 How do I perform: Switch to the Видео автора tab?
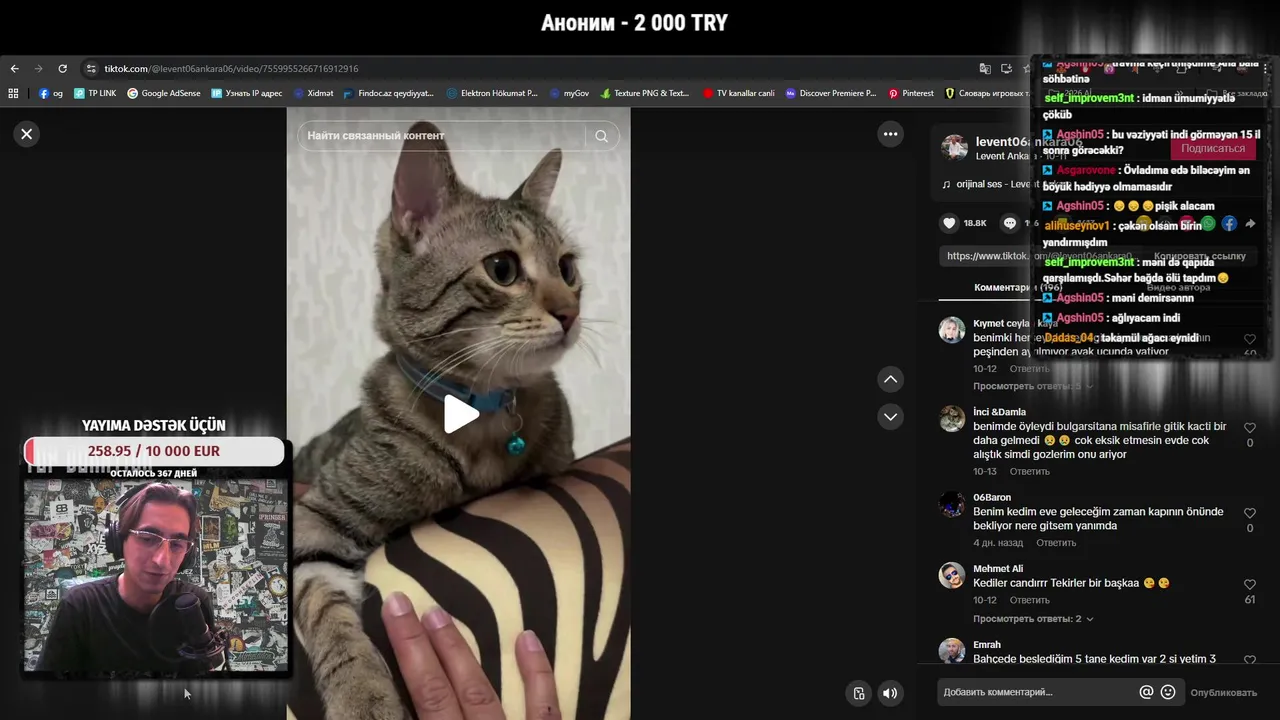pyautogui.click(x=1178, y=287)
